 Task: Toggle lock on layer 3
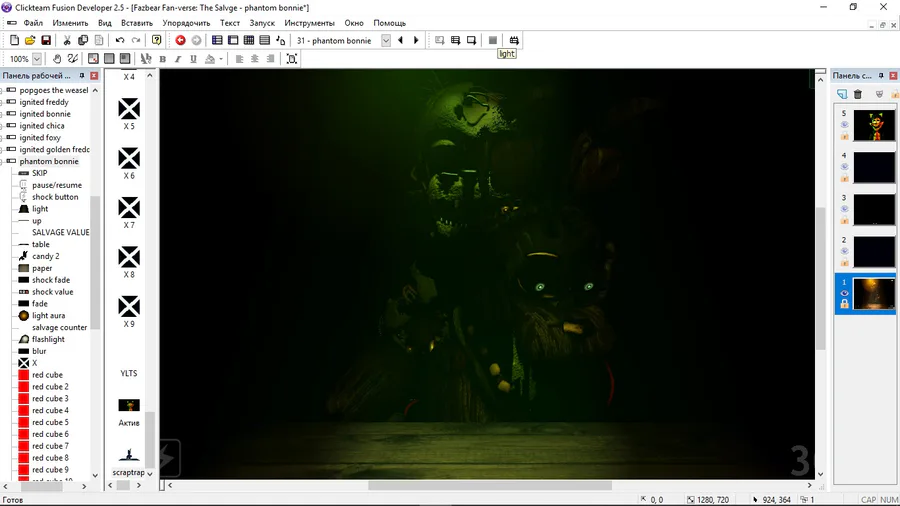844,220
